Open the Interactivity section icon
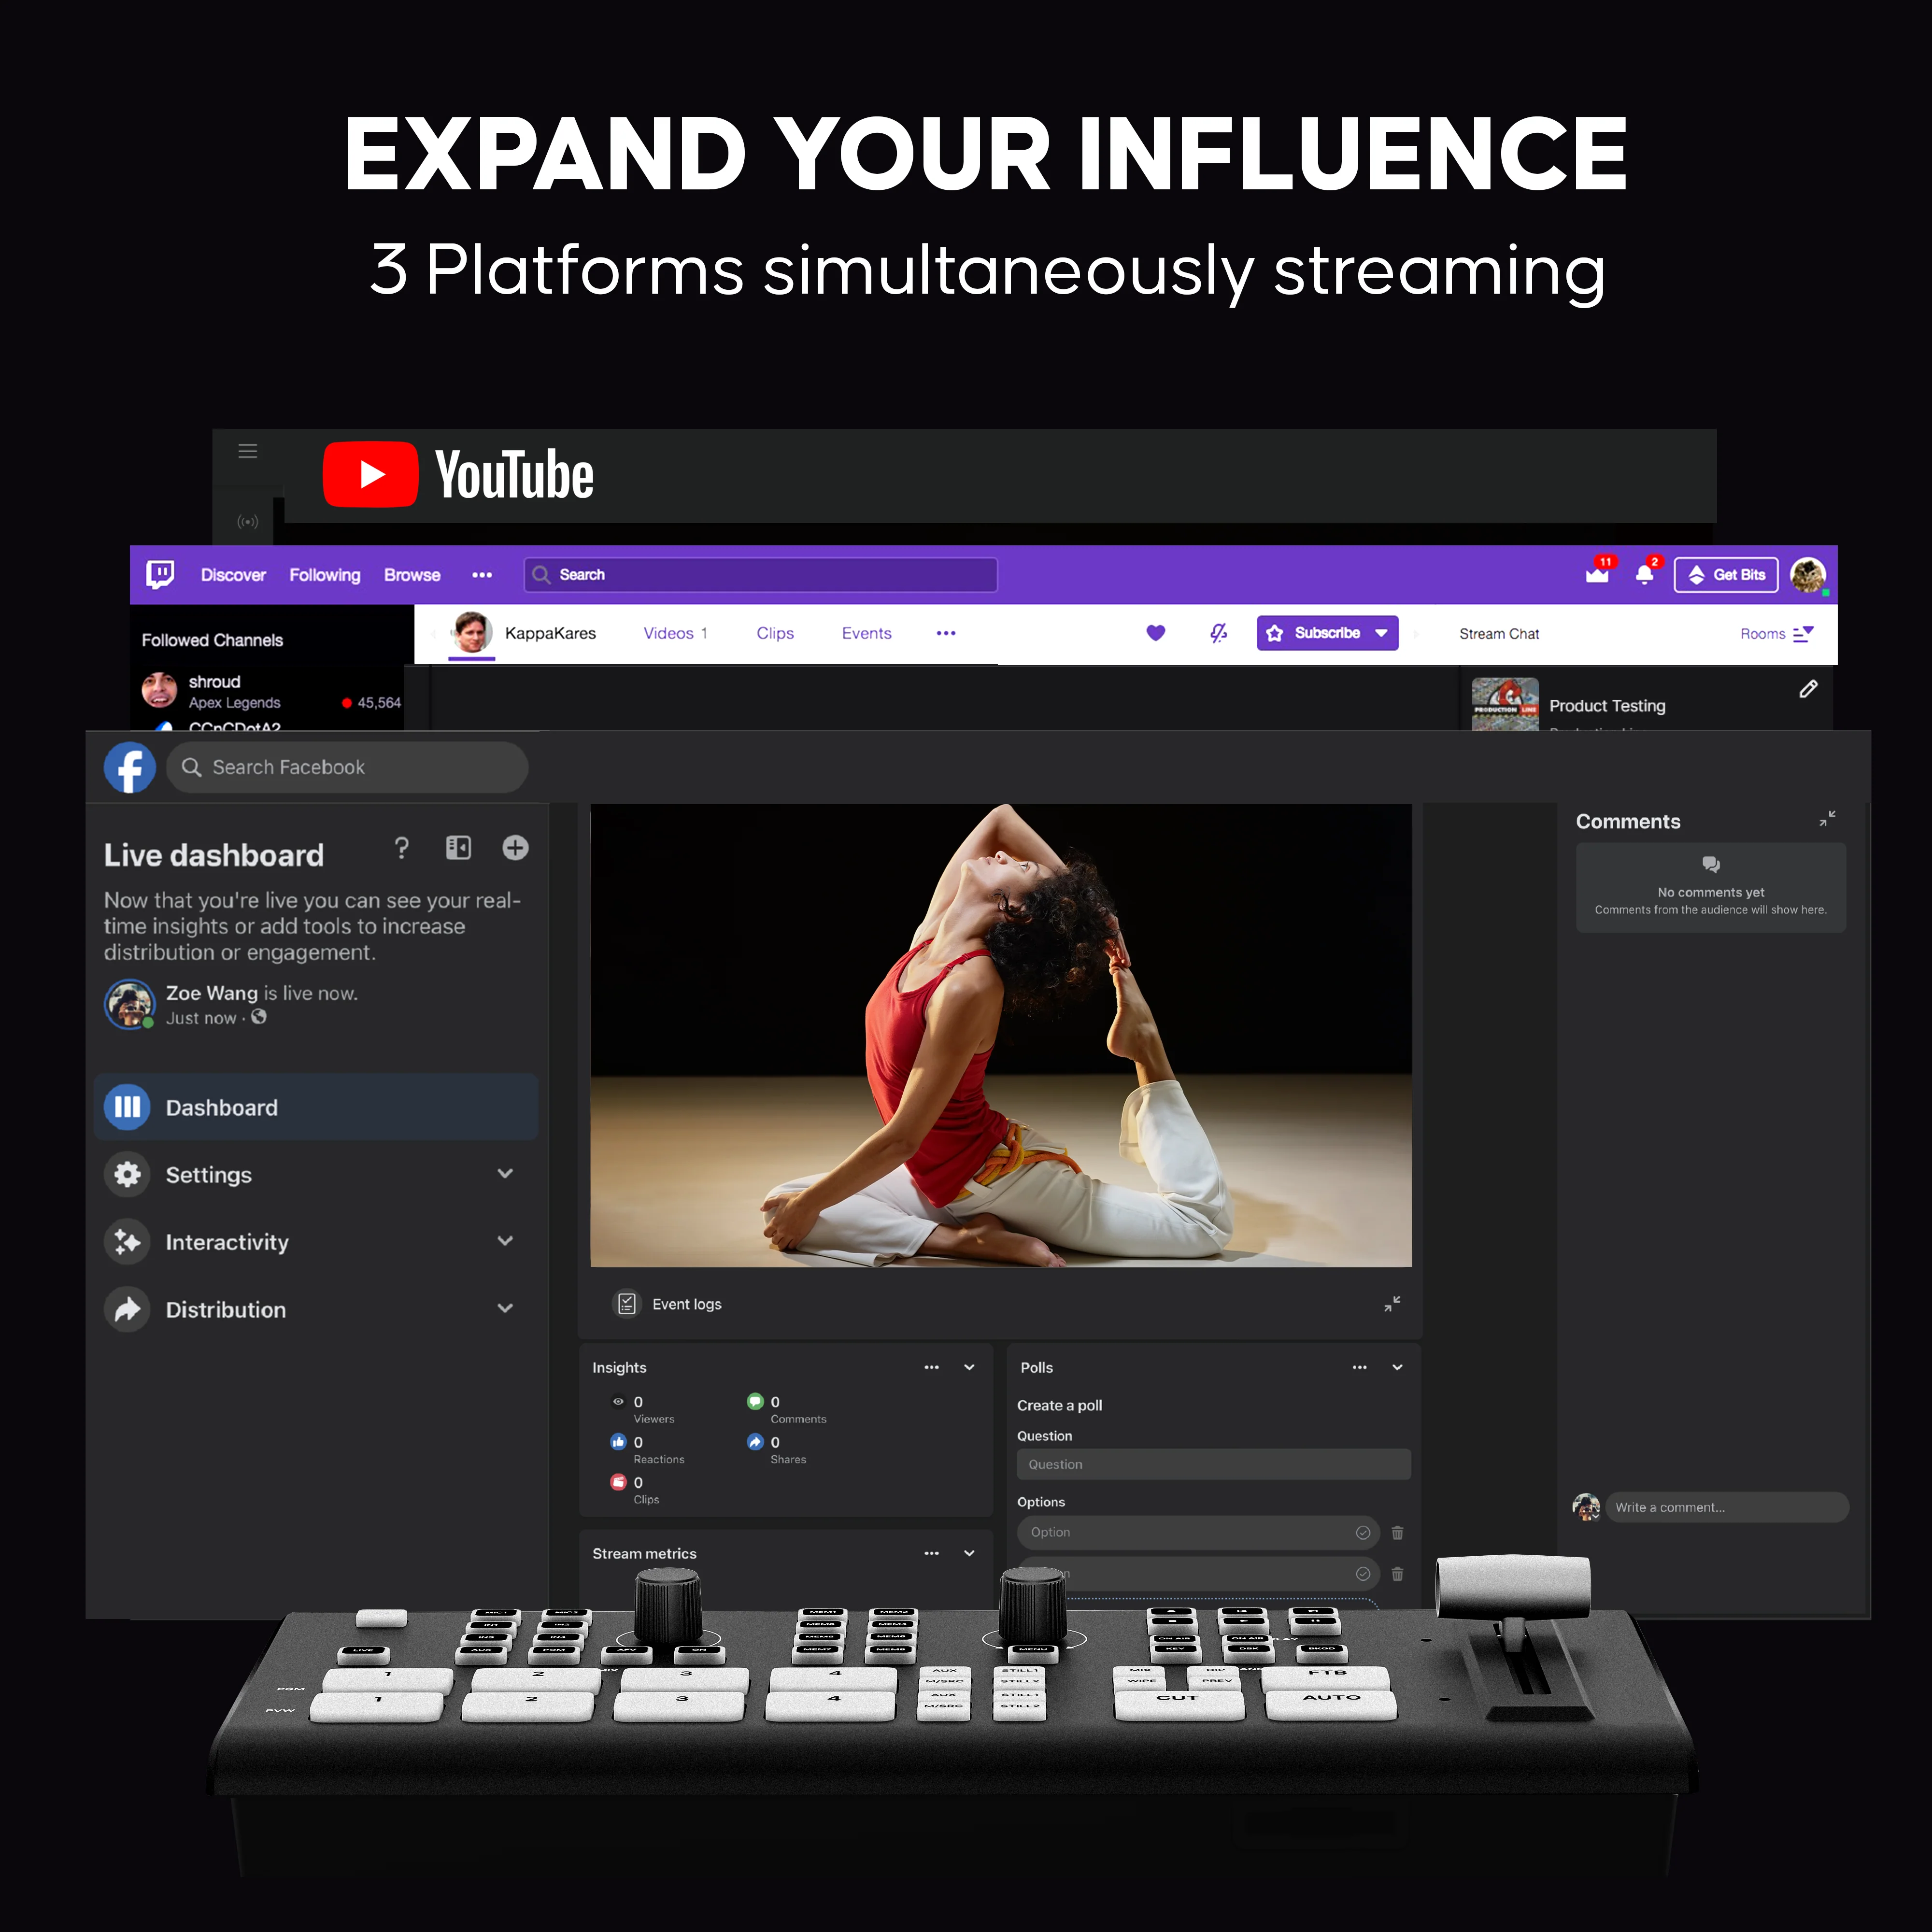1932x1932 pixels. (x=127, y=1242)
